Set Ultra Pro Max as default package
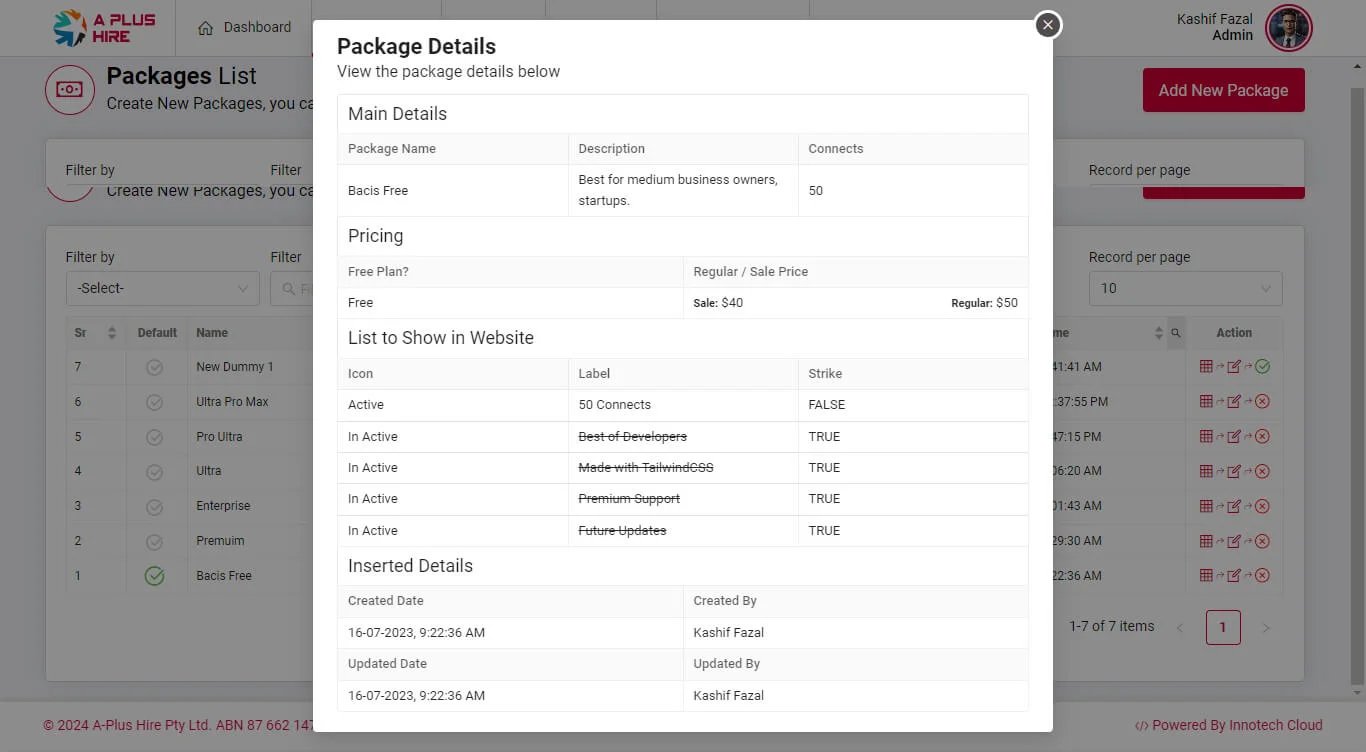 154,402
